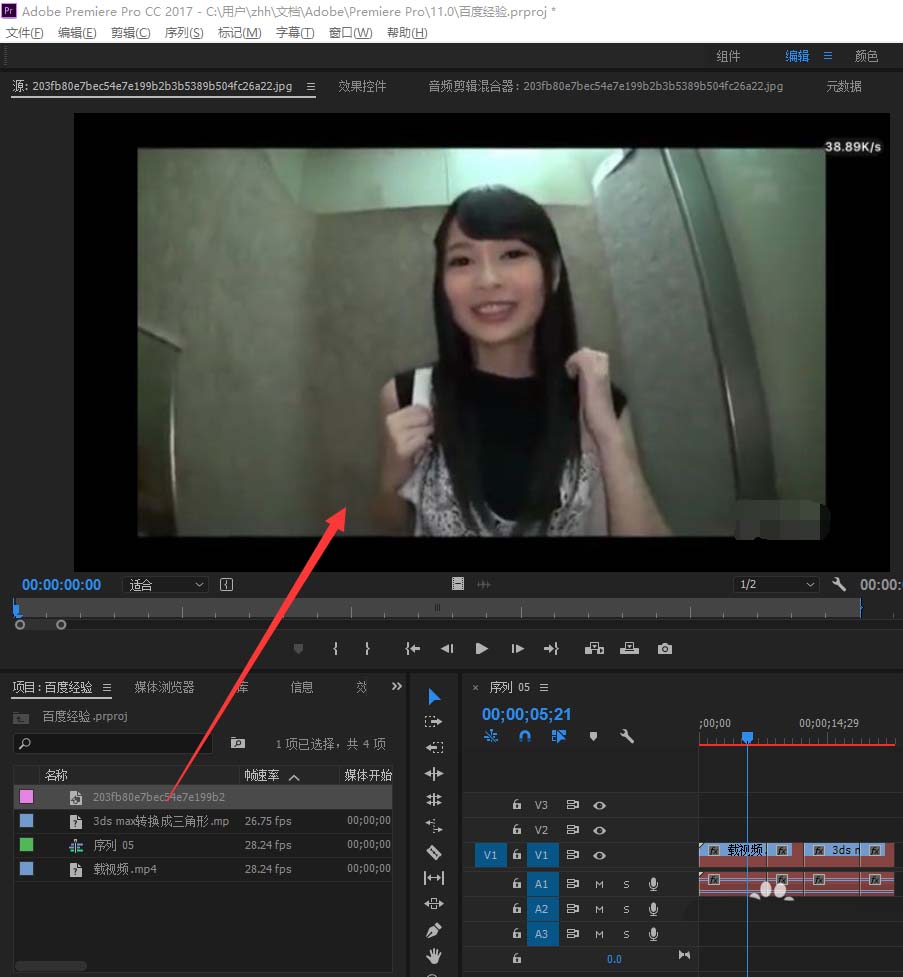This screenshot has width=903, height=977.
Task: Mute audio track A1
Action: tap(599, 883)
